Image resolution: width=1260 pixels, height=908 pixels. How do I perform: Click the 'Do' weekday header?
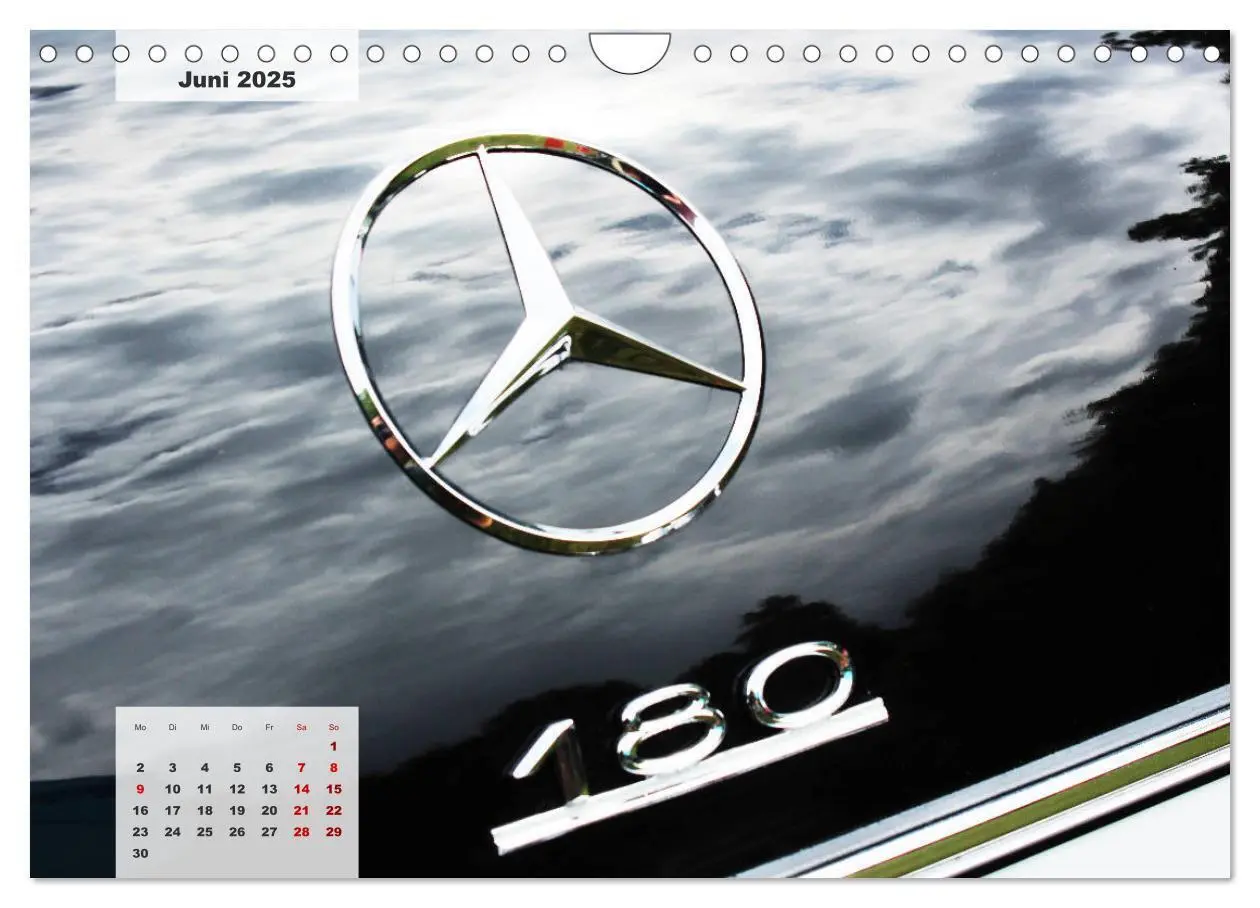coord(237,727)
